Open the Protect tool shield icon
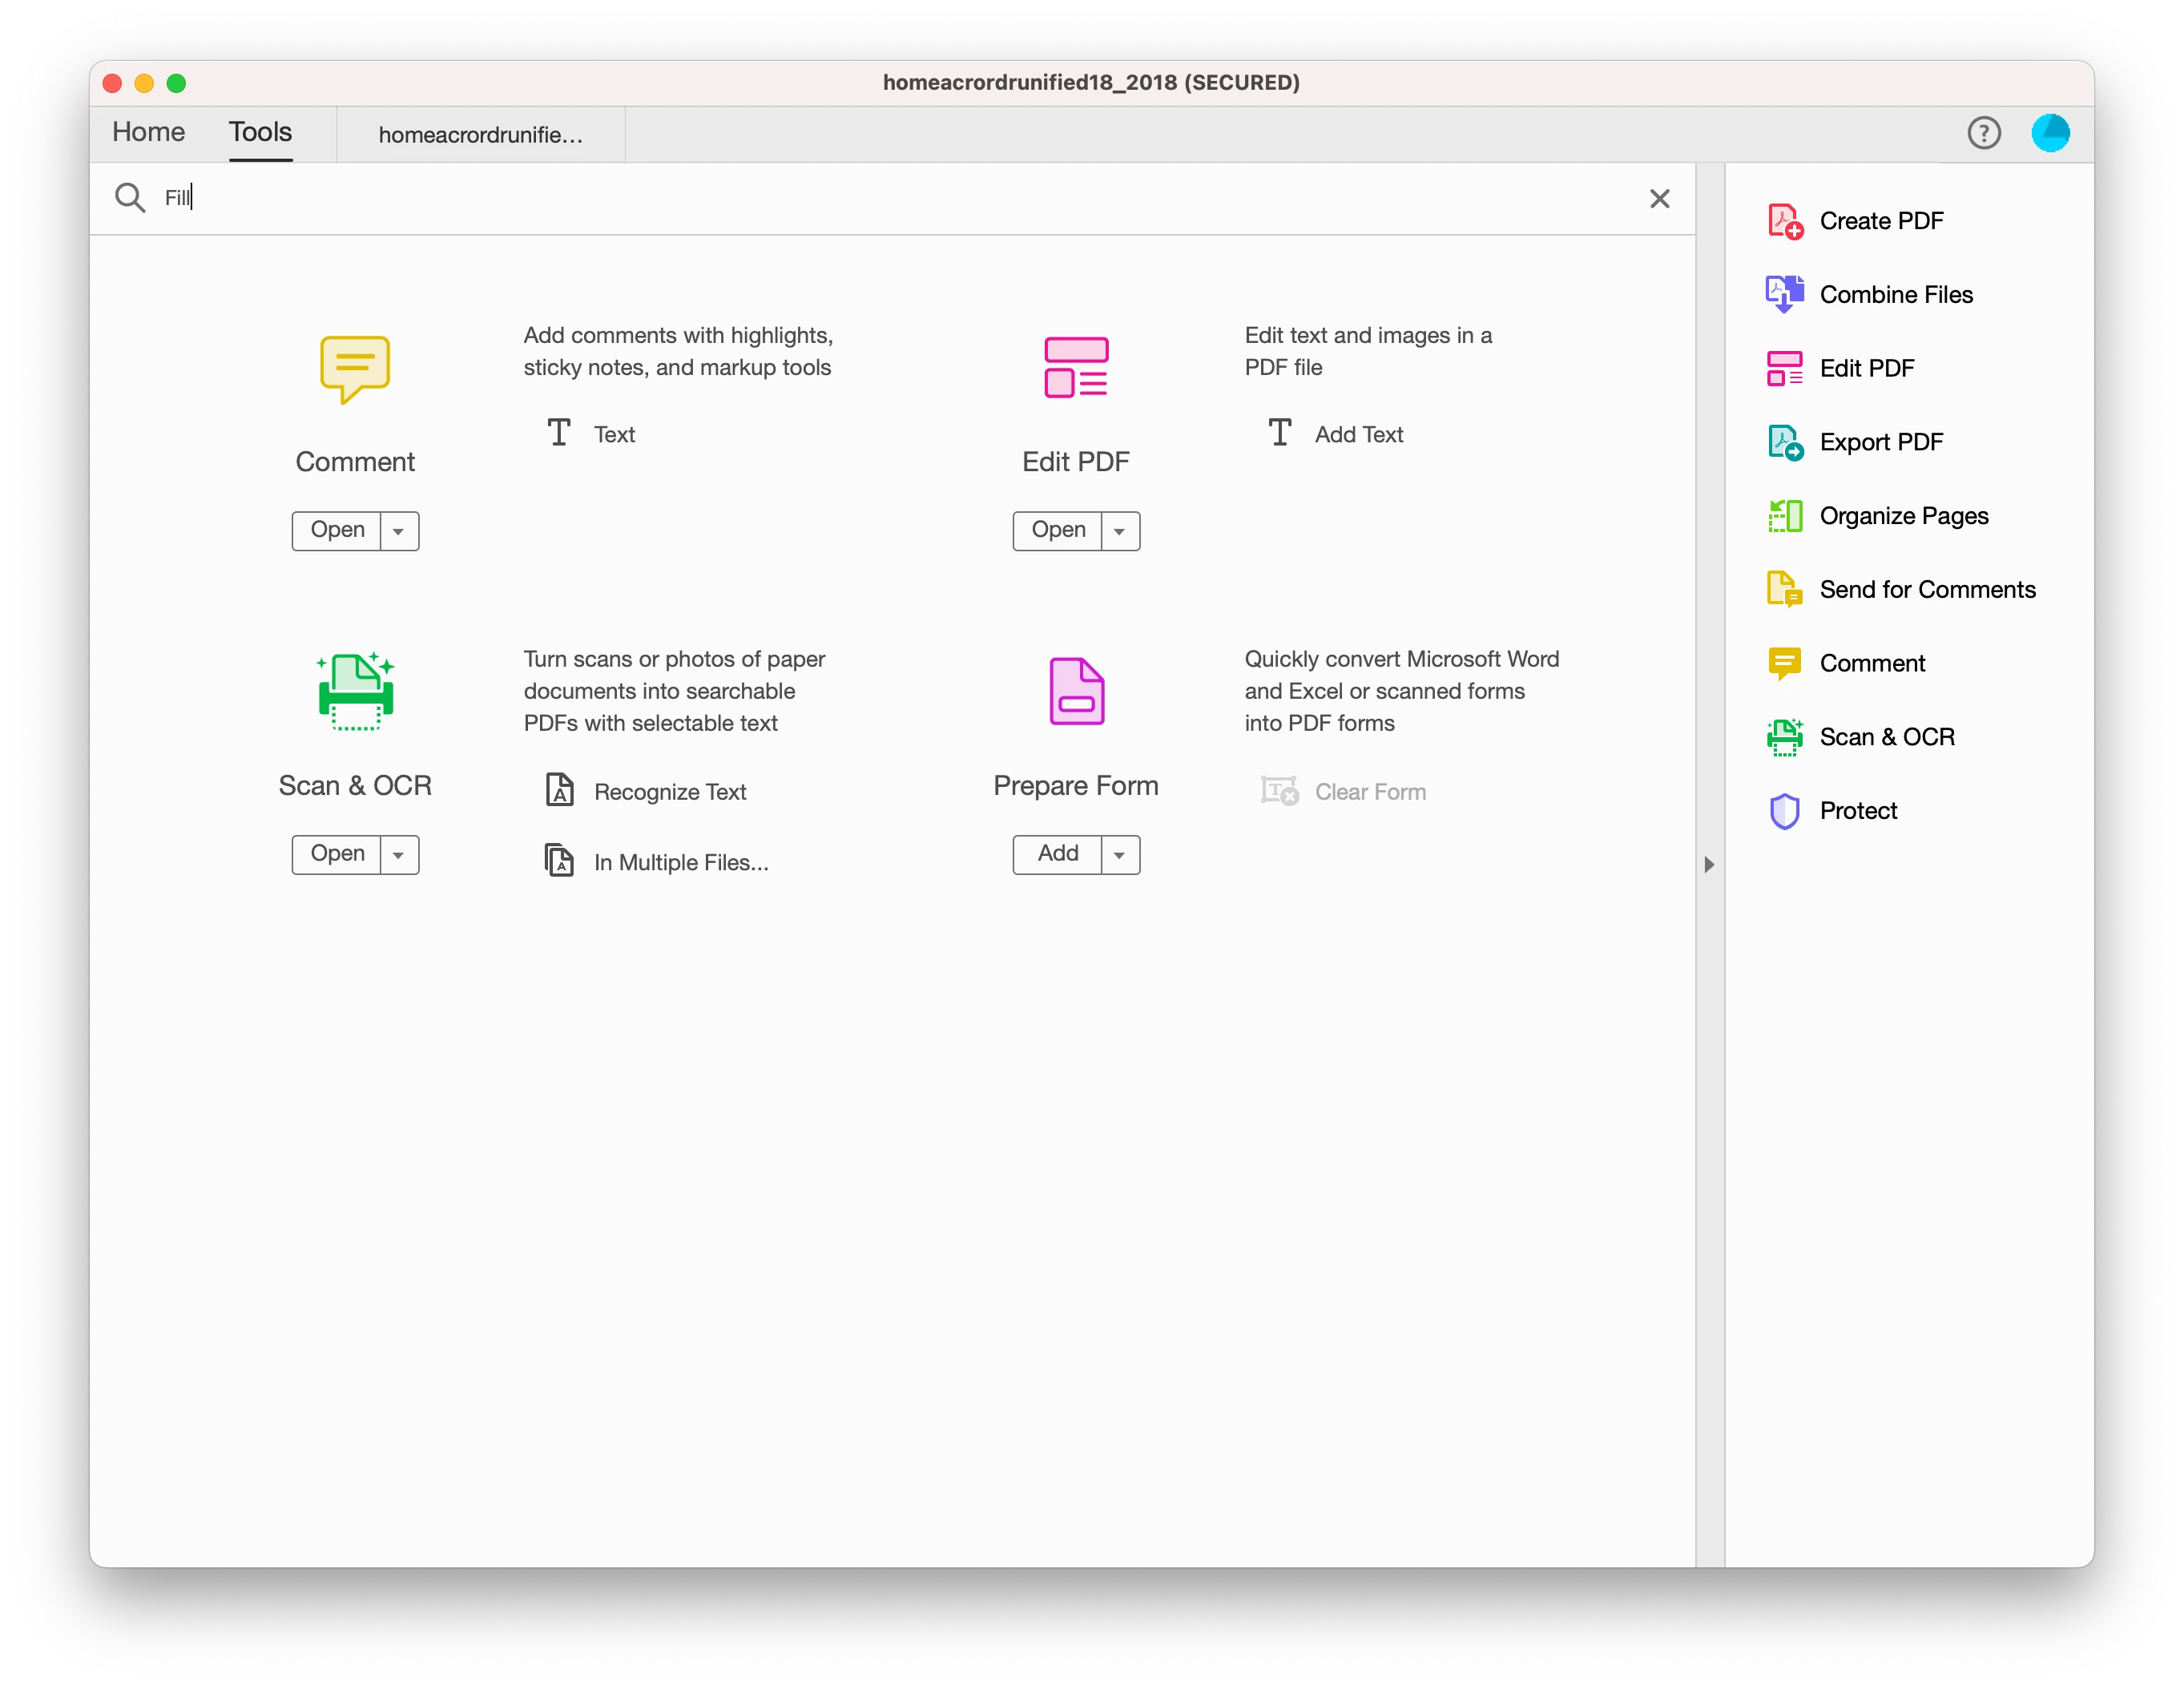This screenshot has height=1686, width=2184. (1784, 811)
